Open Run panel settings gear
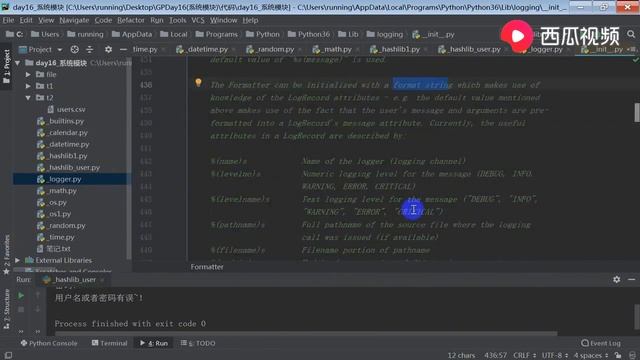640x360 pixels. pyautogui.click(x=616, y=280)
